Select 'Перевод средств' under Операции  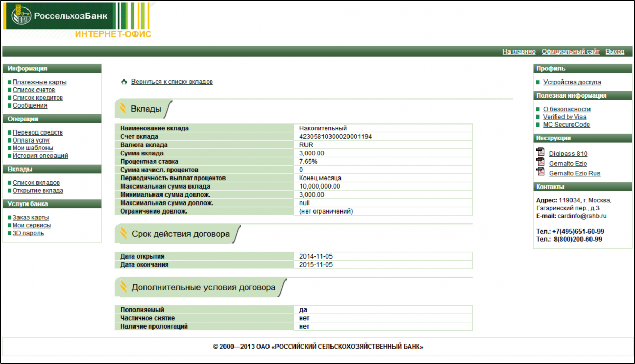pos(38,132)
